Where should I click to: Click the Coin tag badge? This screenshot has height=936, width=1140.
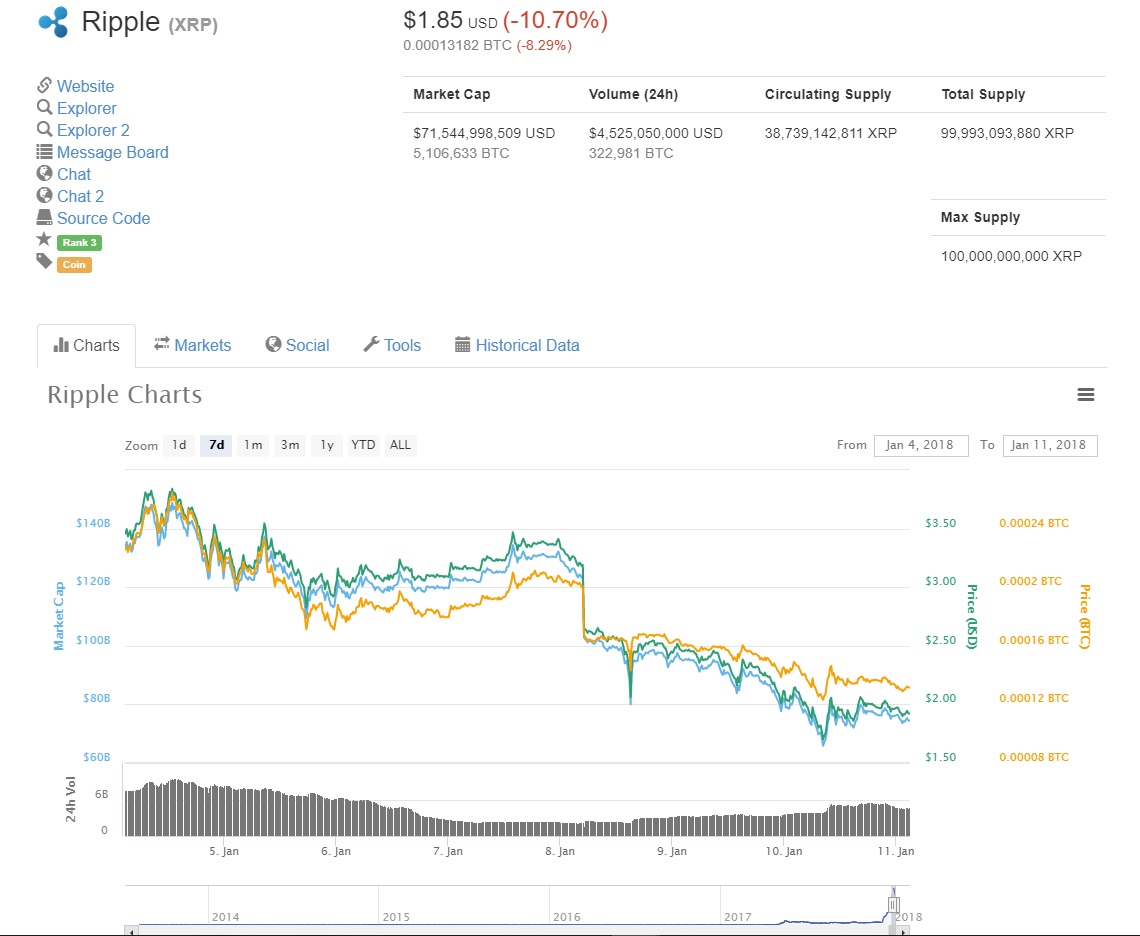(x=74, y=265)
